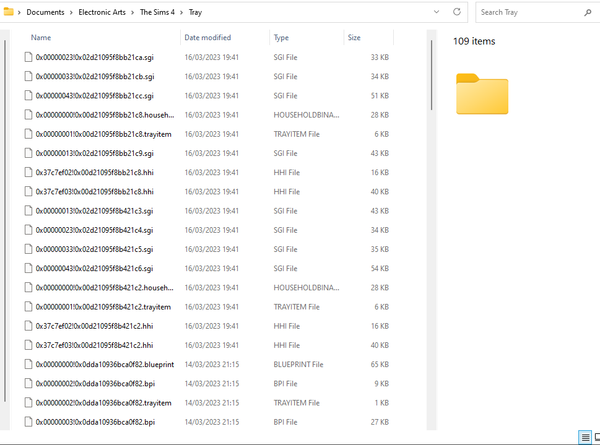Viewport: 600px width, 445px height.
Task: Click the file list vertical scrollbar thumb
Action: click(x=431, y=75)
